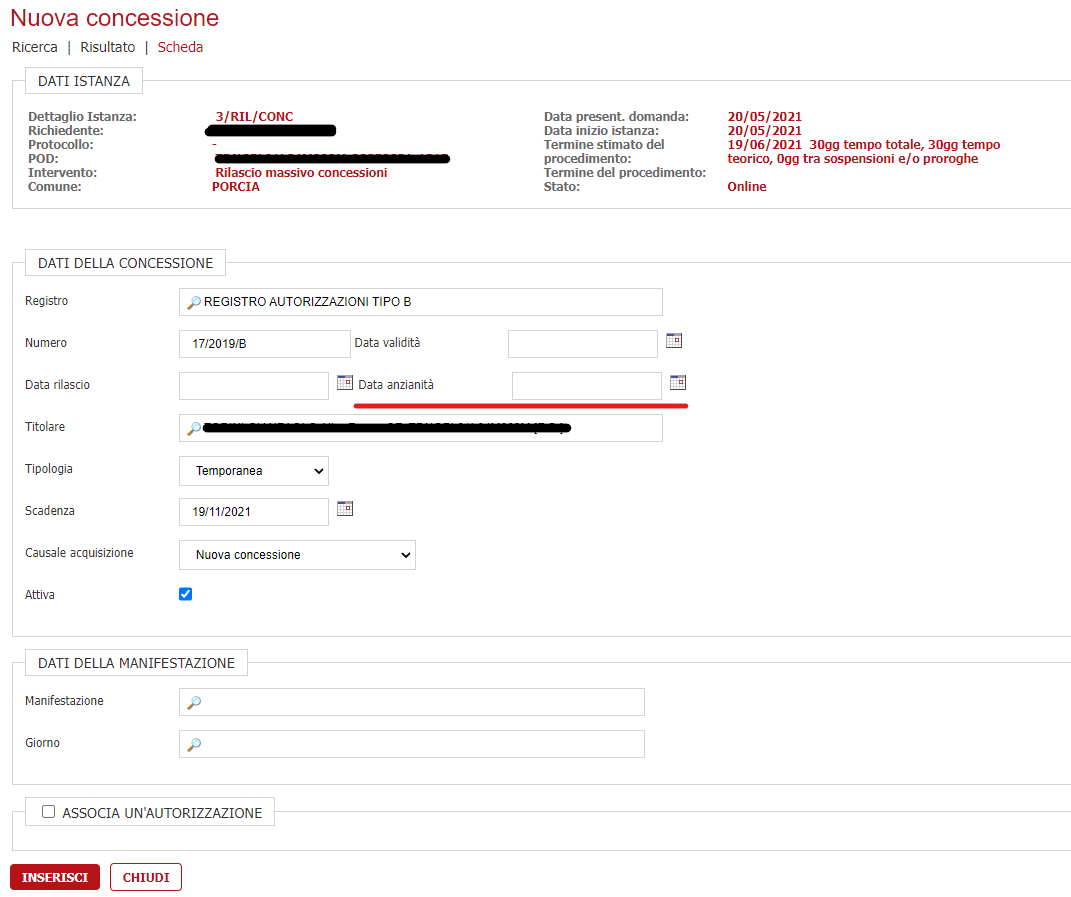Expand the Causale acquisizione dropdown
Viewport: 1071px width, 897px height.
coord(297,555)
